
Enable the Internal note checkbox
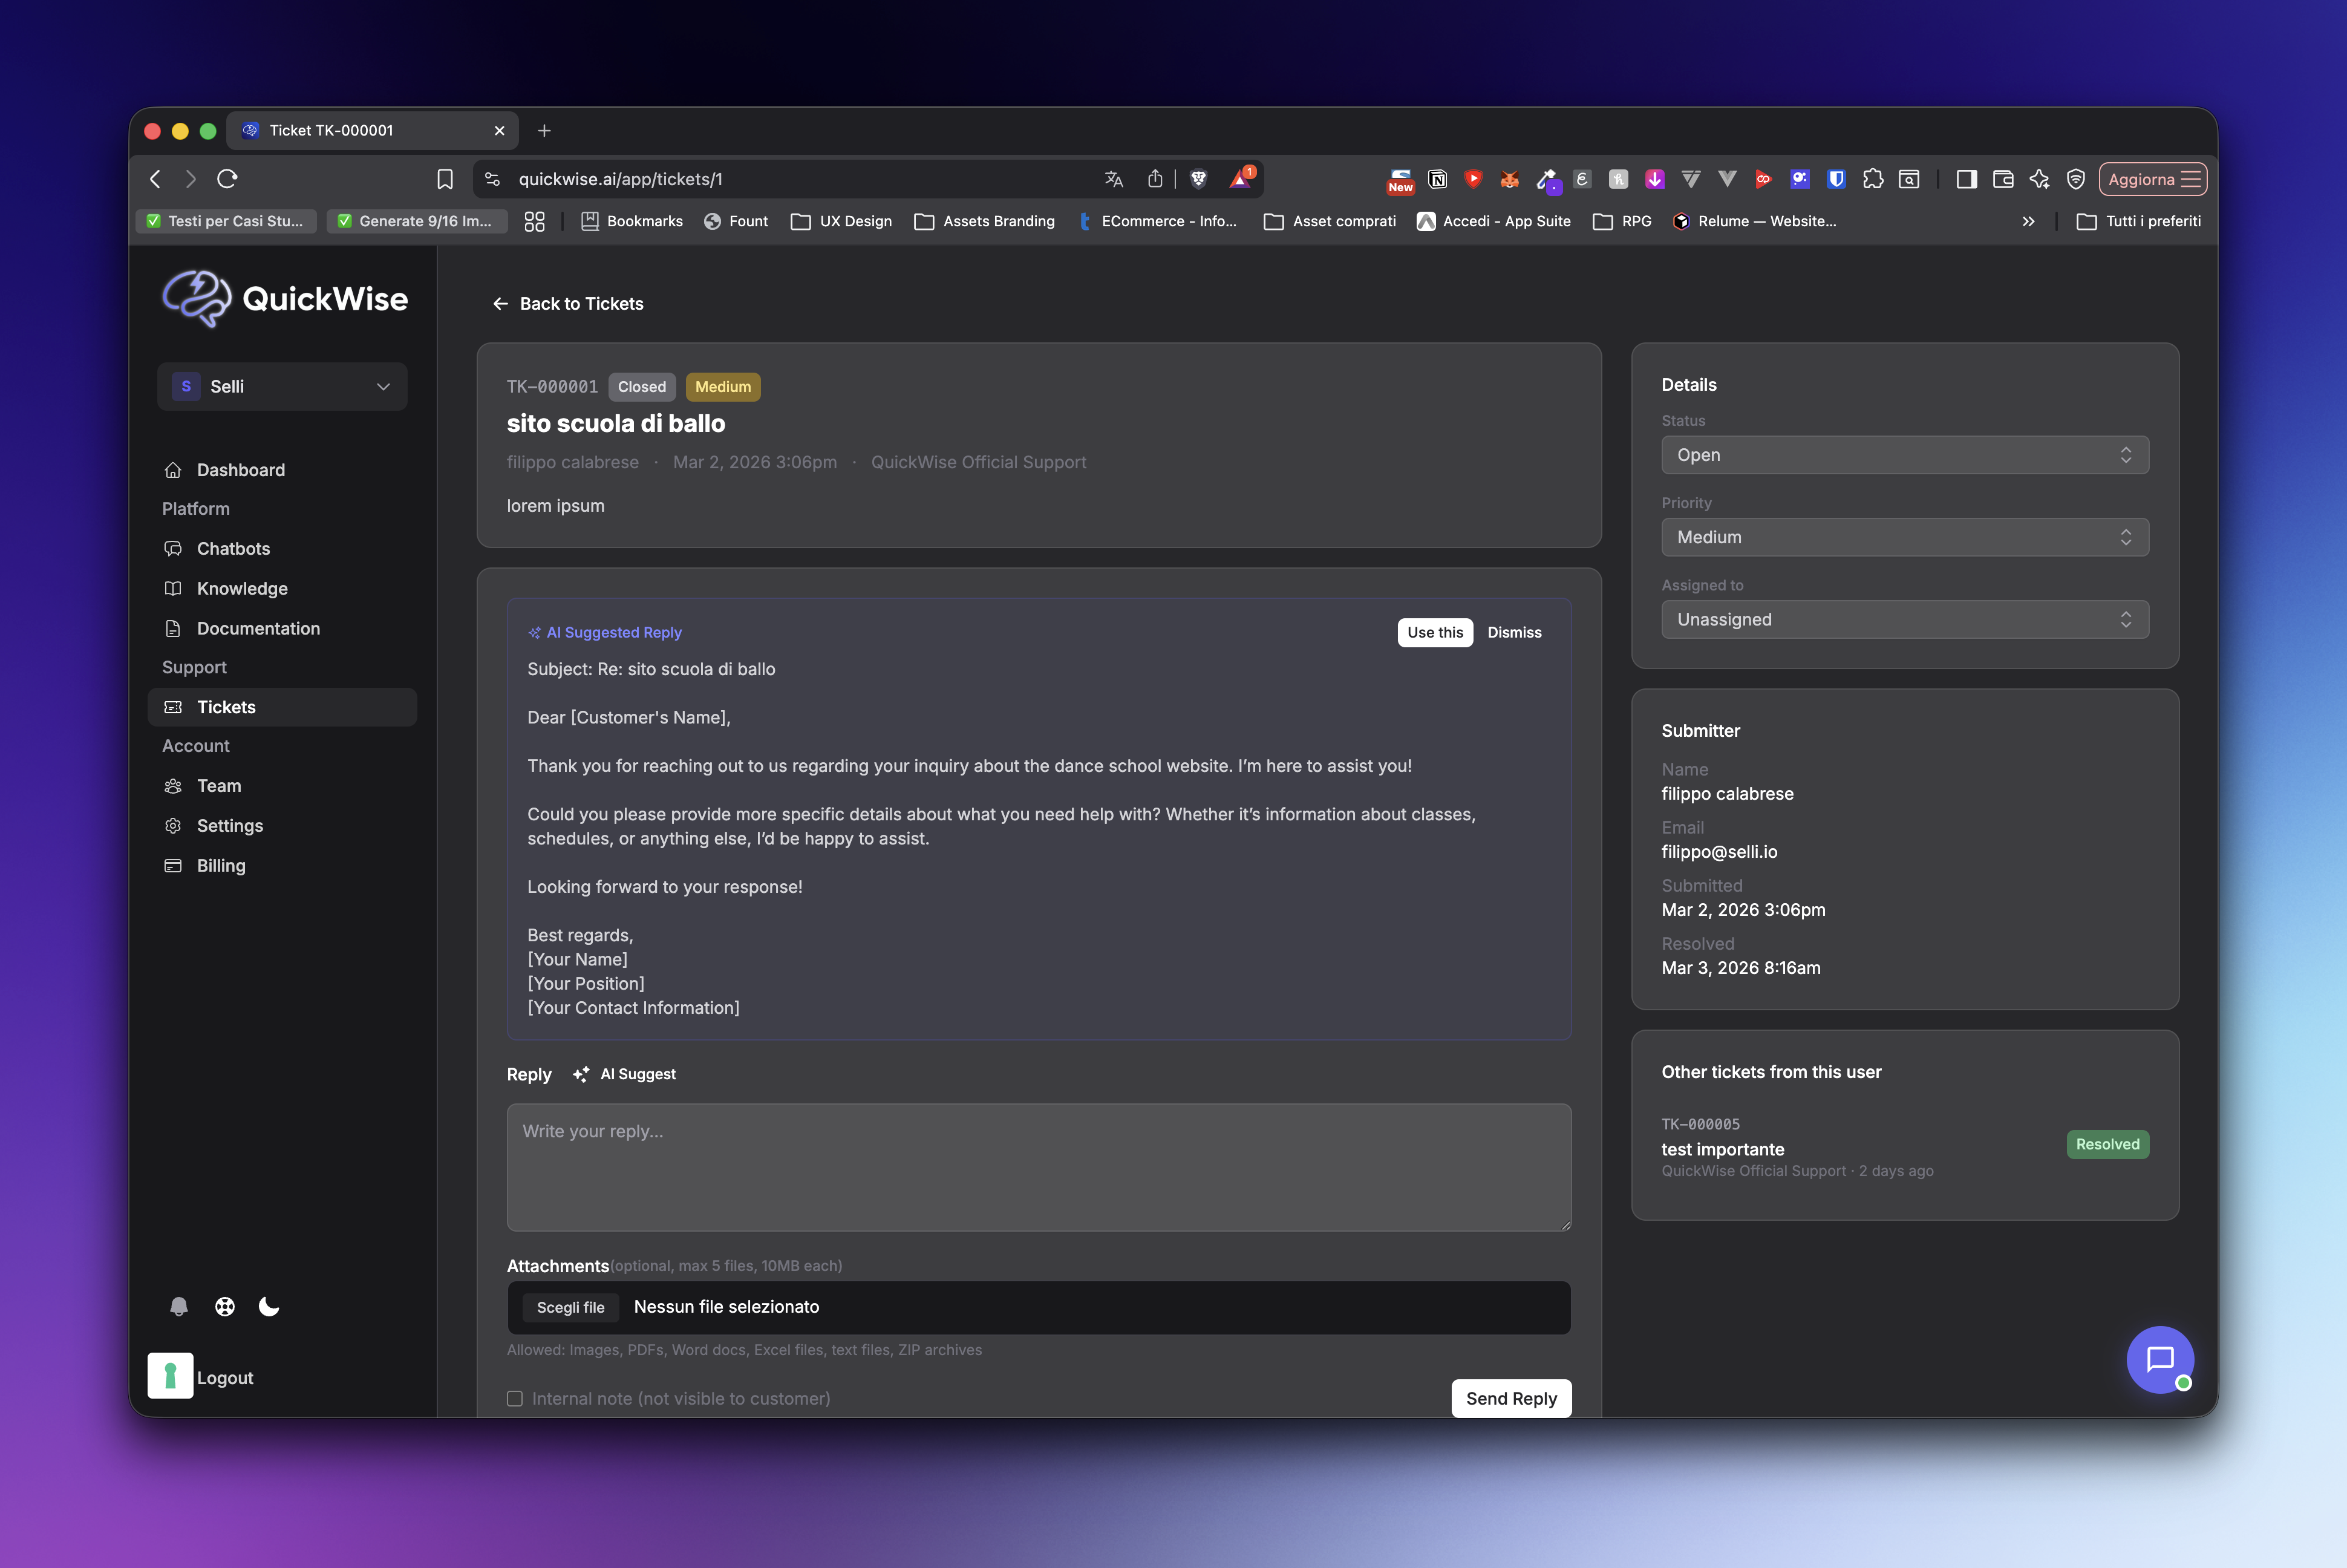515,1398
